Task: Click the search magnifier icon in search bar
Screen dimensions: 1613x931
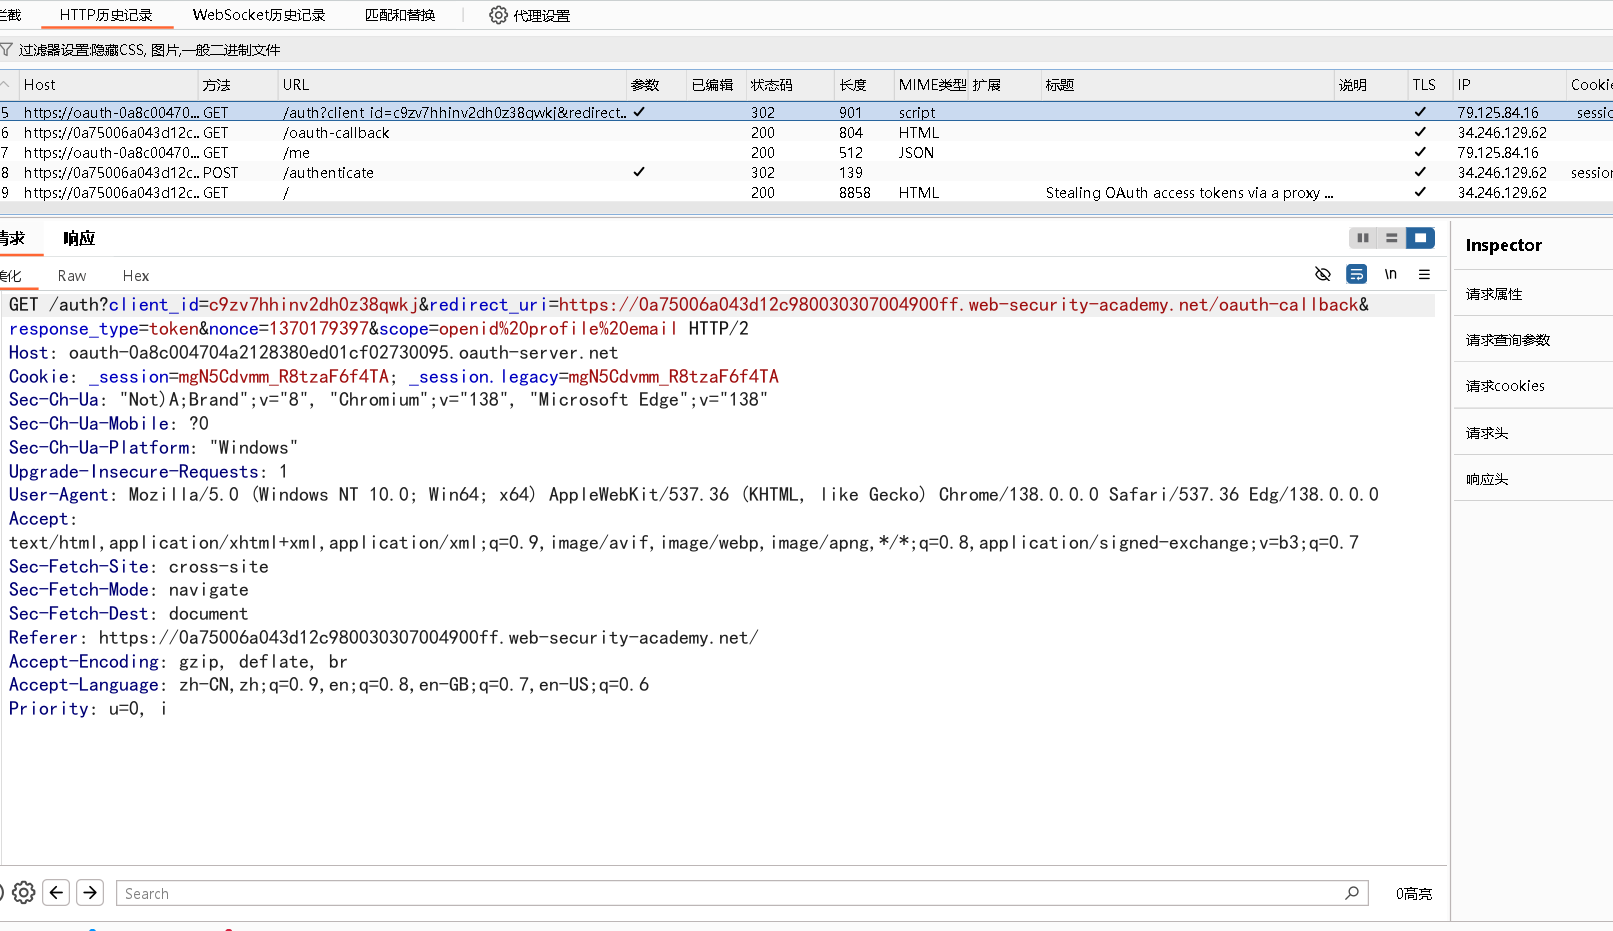Action: [1352, 892]
